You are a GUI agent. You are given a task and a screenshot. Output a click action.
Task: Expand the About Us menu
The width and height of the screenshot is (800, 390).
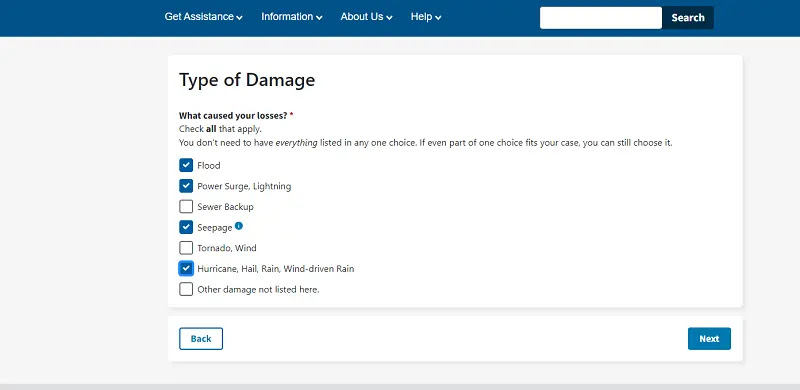[366, 17]
